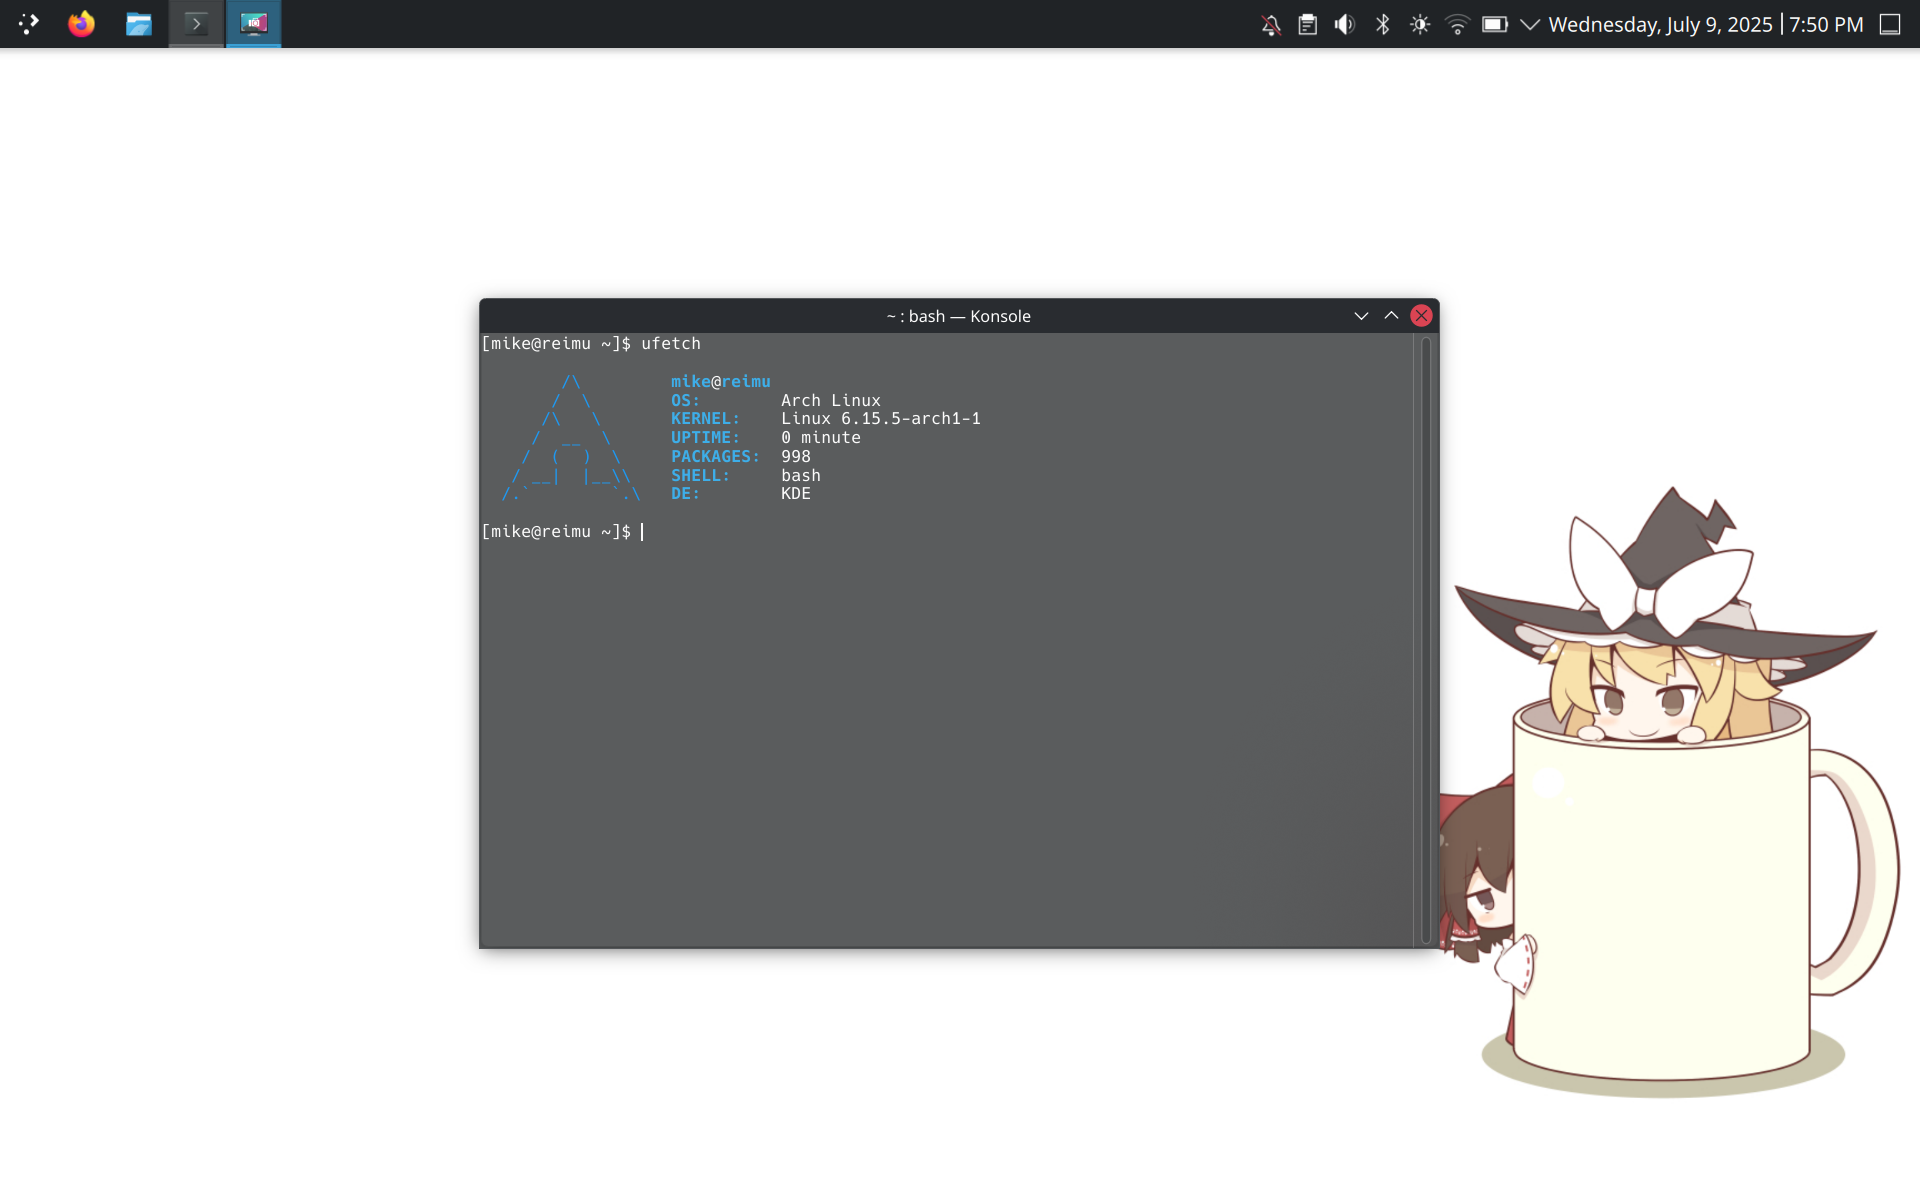The height and width of the screenshot is (1200, 1920).
Task: Open the Bluetooth tray icon
Action: 1382,25
